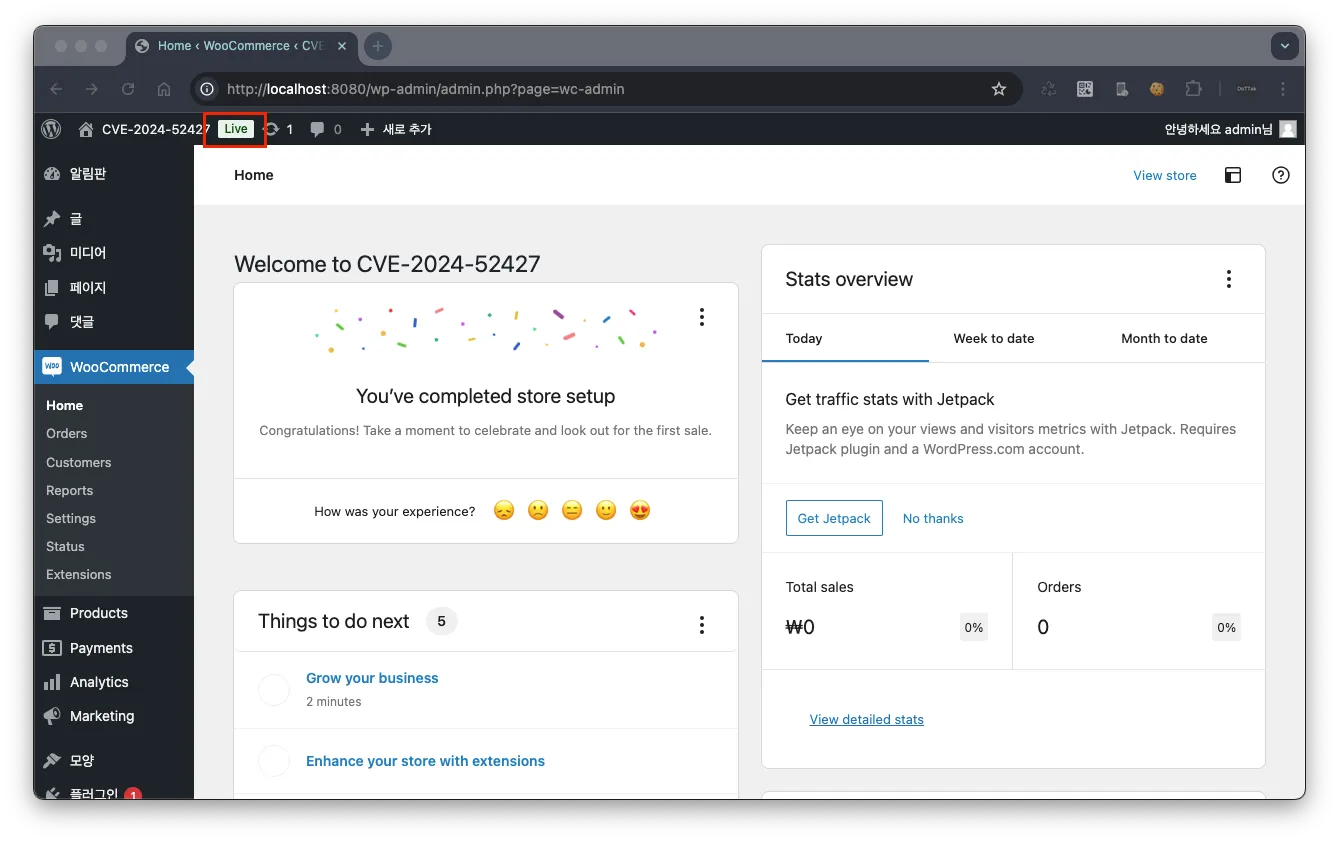This screenshot has width=1339, height=841.
Task: Open the tab search dropdown arrow
Action: (x=1284, y=46)
